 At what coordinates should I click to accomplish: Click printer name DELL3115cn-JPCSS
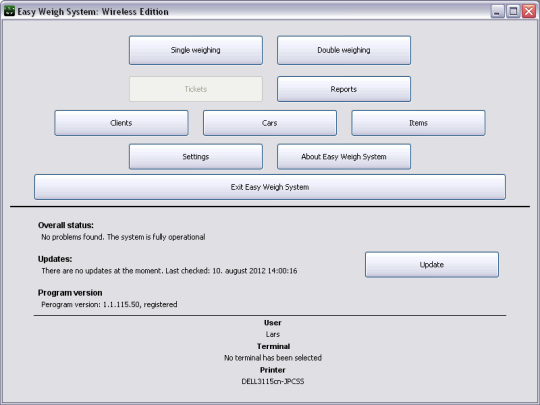click(x=273, y=382)
